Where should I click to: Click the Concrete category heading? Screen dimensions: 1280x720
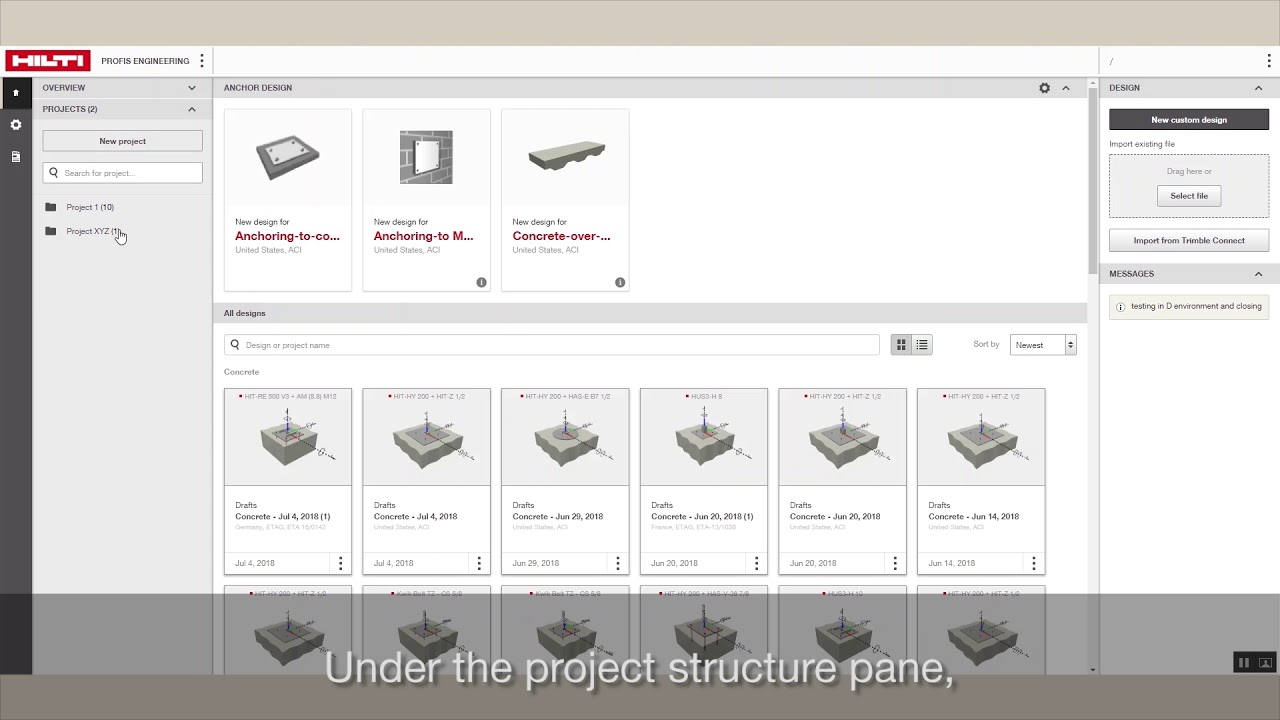tap(241, 372)
